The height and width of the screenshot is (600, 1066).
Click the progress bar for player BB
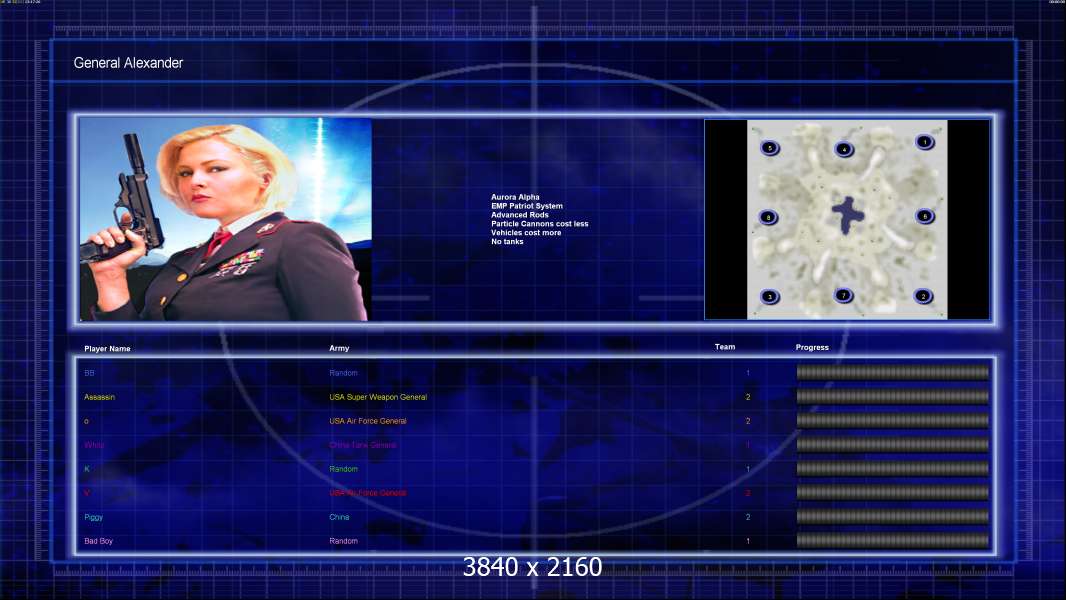coord(893,372)
